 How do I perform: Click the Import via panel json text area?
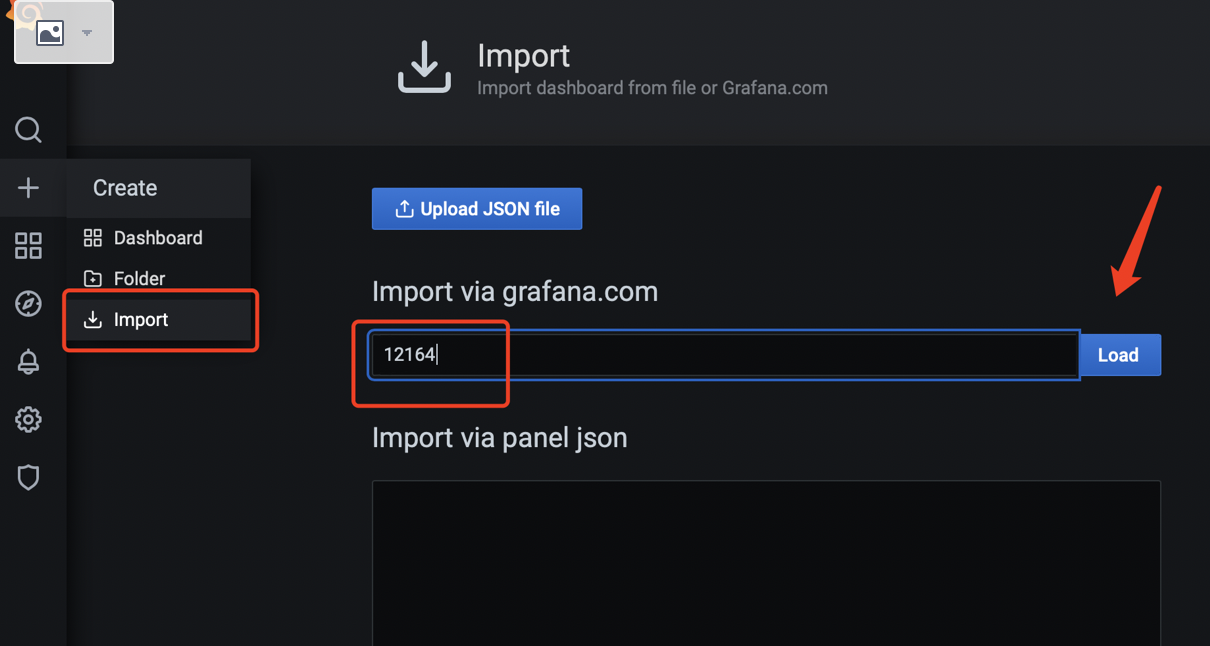click(x=766, y=560)
